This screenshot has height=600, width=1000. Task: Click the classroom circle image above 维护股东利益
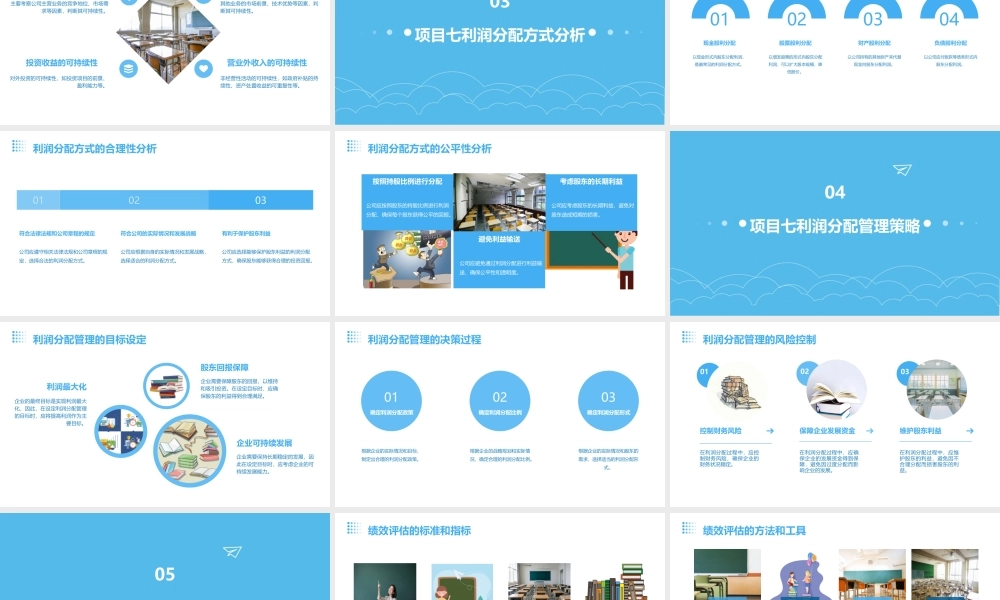click(x=936, y=390)
